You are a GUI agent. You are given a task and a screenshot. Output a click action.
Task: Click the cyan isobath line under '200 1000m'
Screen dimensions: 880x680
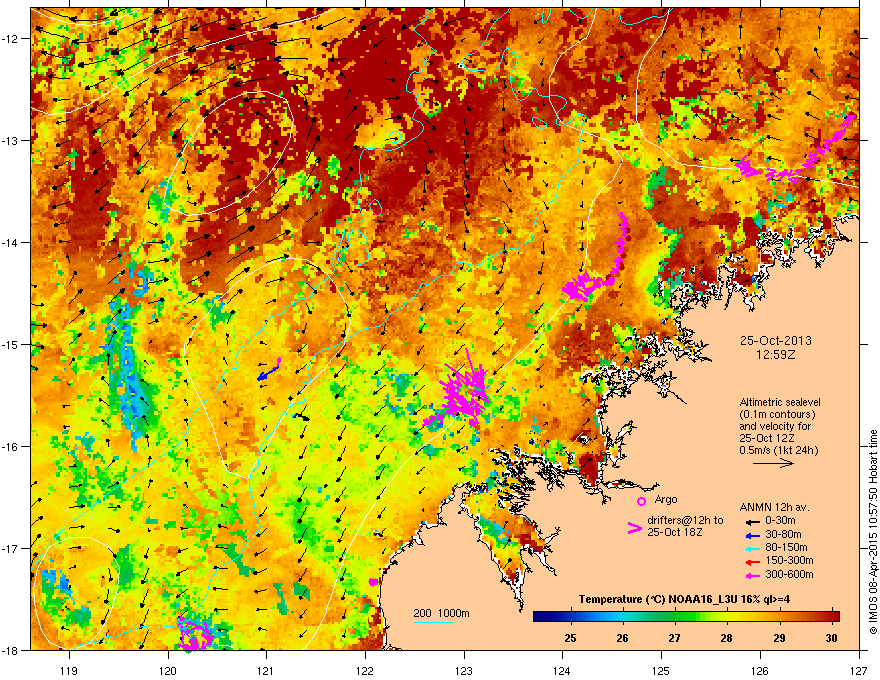click(x=433, y=622)
